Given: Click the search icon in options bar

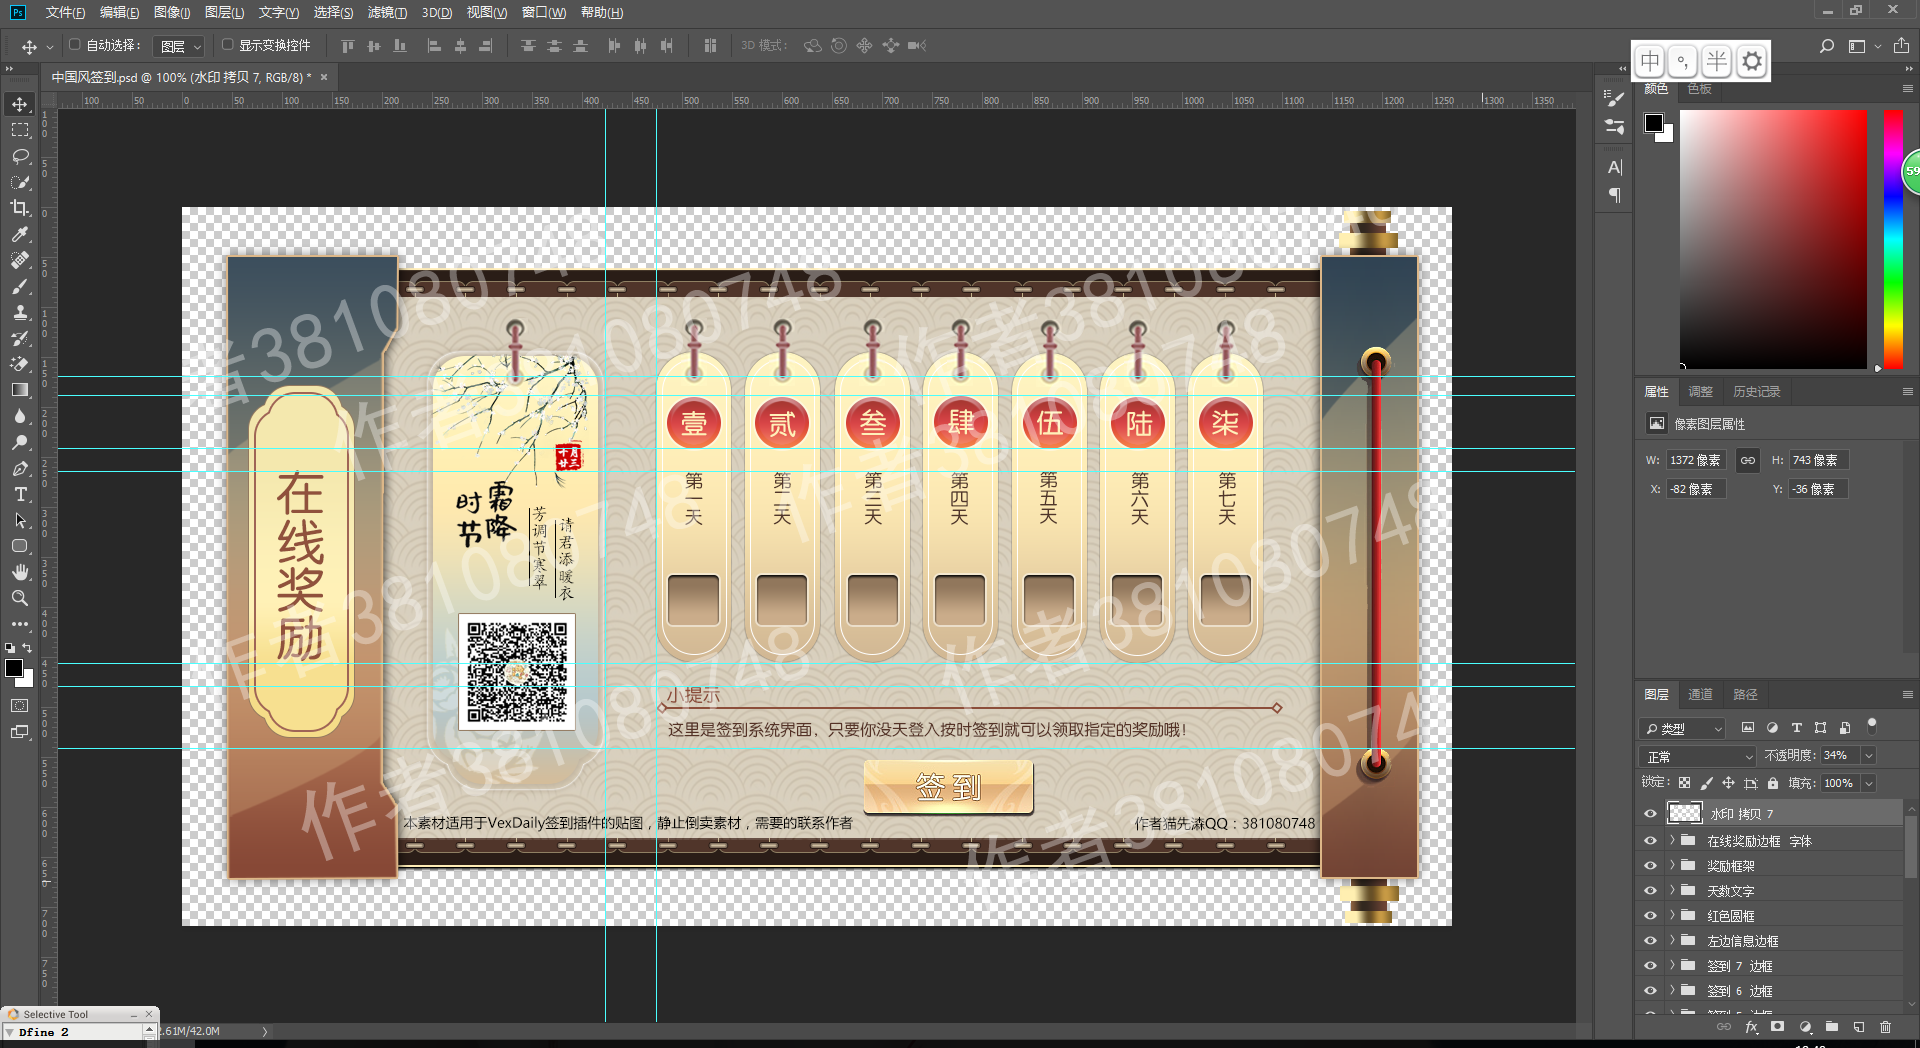Looking at the screenshot, I should pos(1827,46).
